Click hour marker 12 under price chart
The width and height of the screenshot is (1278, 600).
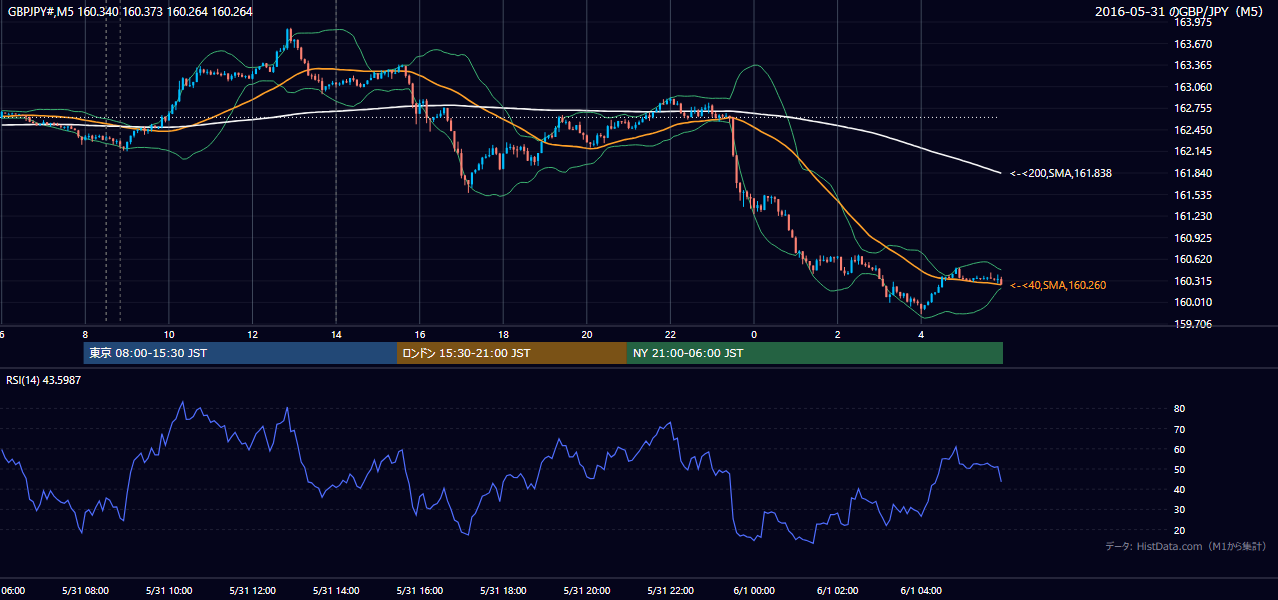tap(252, 335)
